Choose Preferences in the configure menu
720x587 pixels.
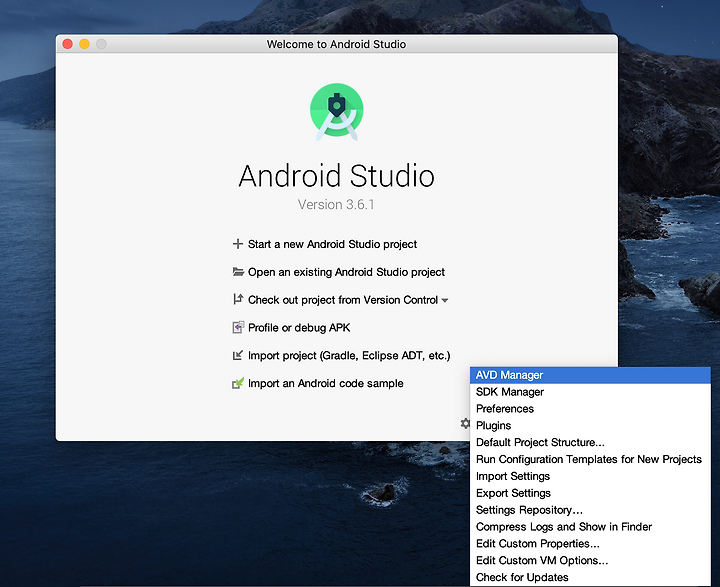590,409
